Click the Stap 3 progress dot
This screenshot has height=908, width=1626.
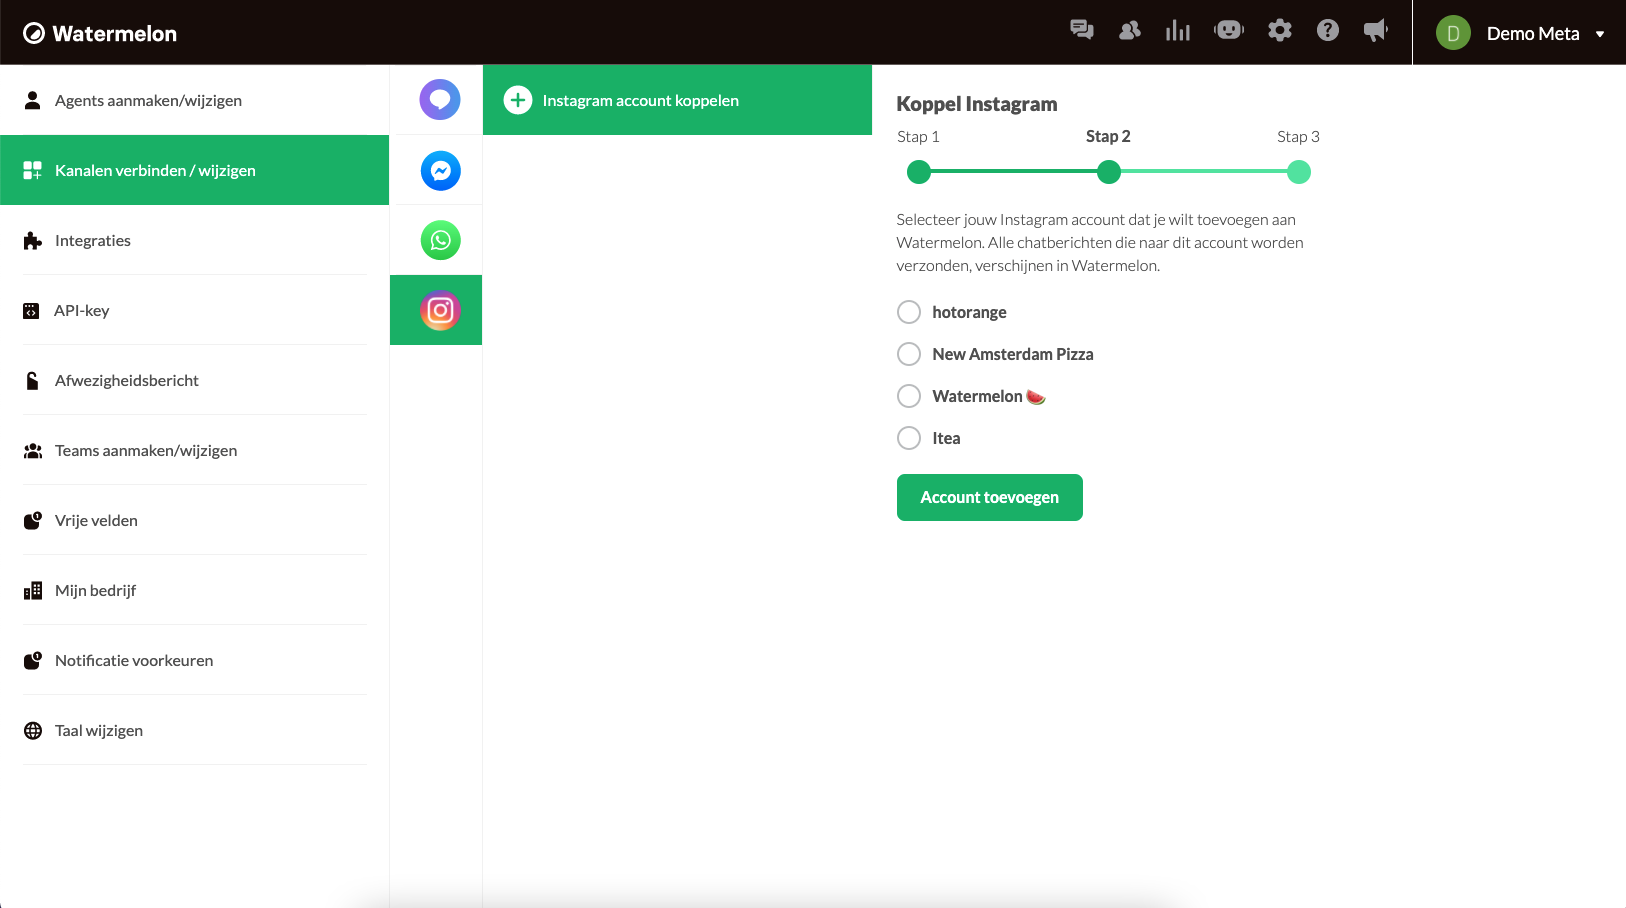(x=1299, y=172)
